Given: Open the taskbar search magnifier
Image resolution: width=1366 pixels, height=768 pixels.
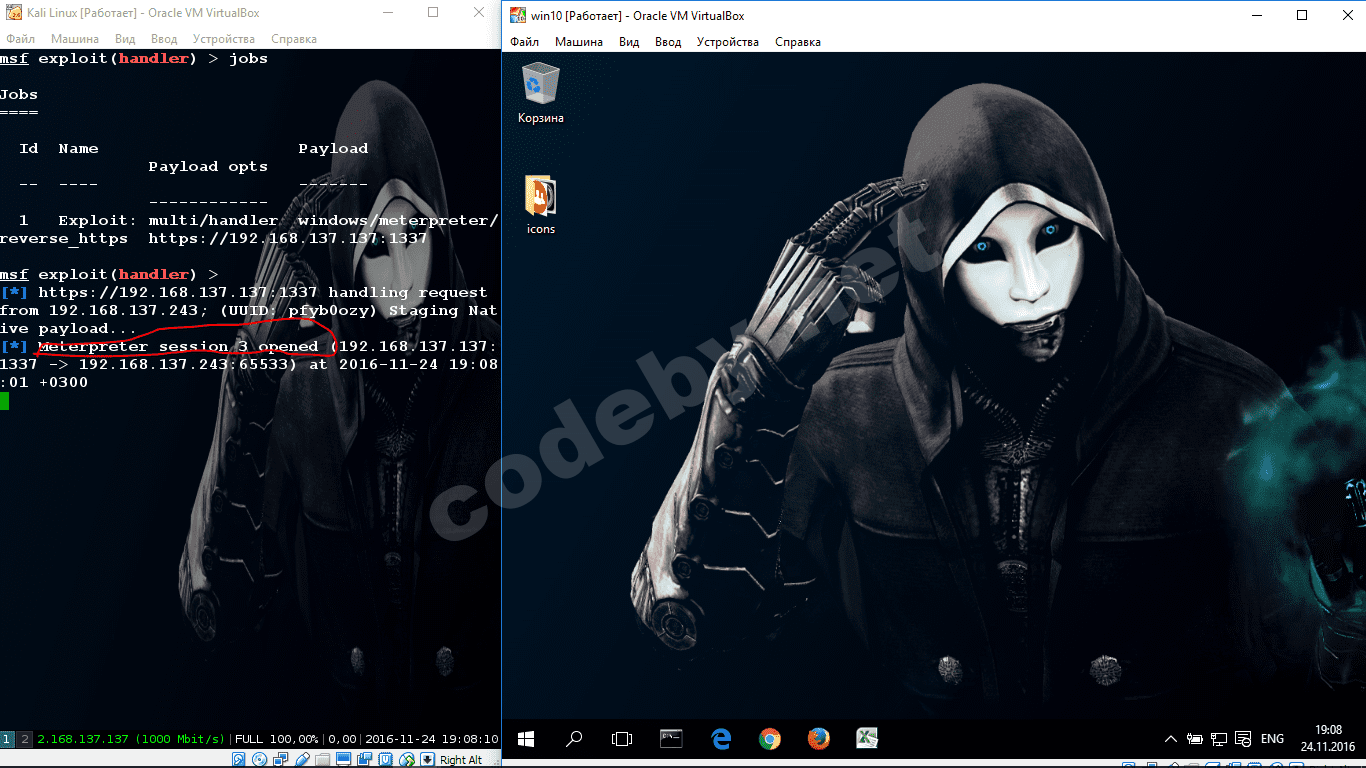Looking at the screenshot, I should click(574, 739).
